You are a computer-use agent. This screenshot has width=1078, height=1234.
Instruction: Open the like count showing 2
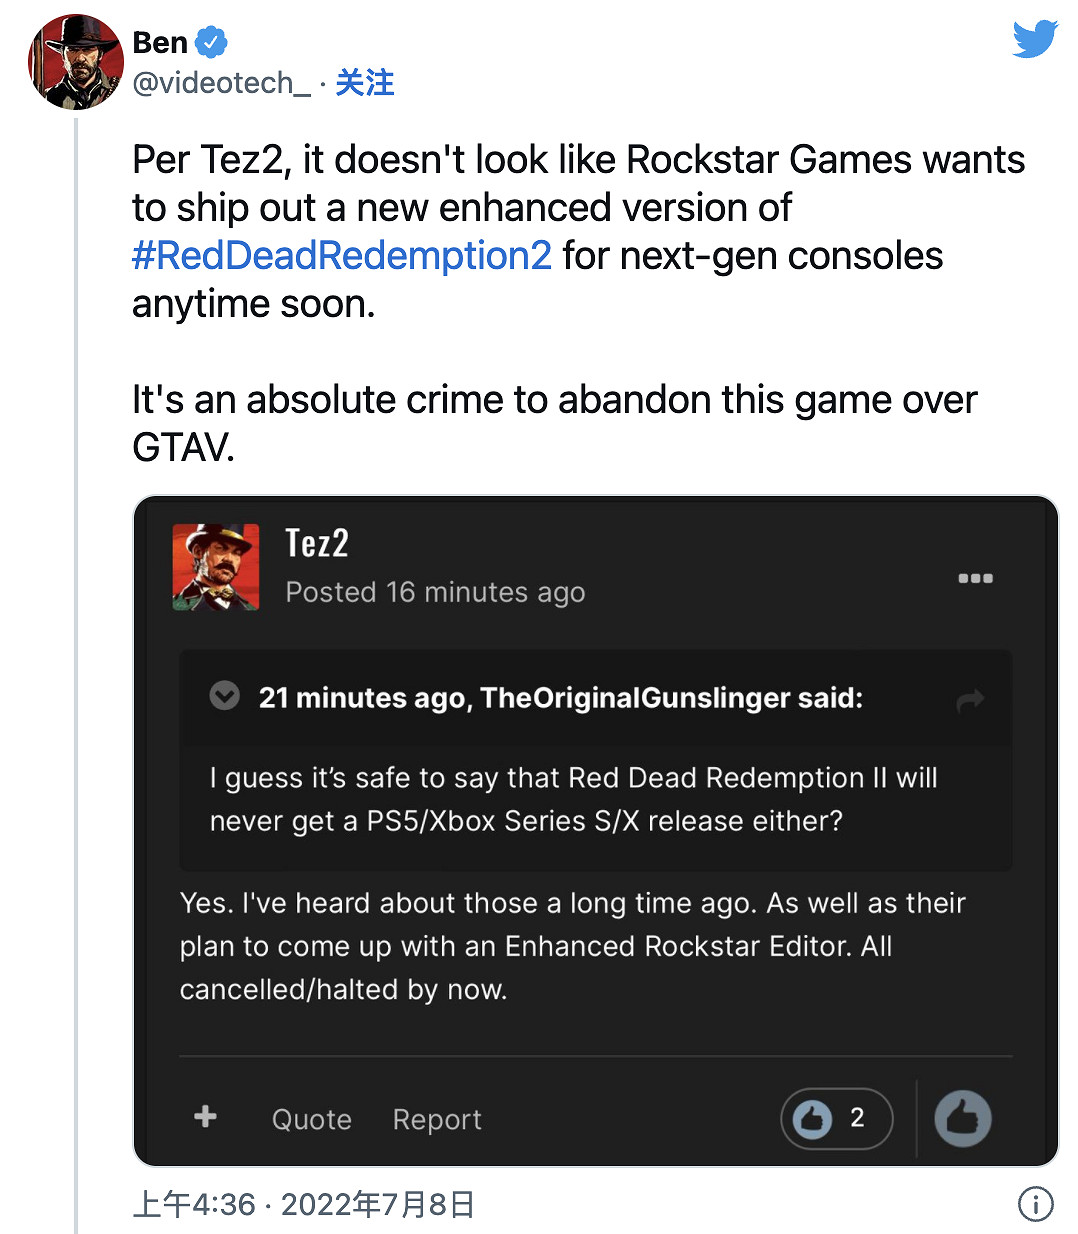[x=836, y=1118]
